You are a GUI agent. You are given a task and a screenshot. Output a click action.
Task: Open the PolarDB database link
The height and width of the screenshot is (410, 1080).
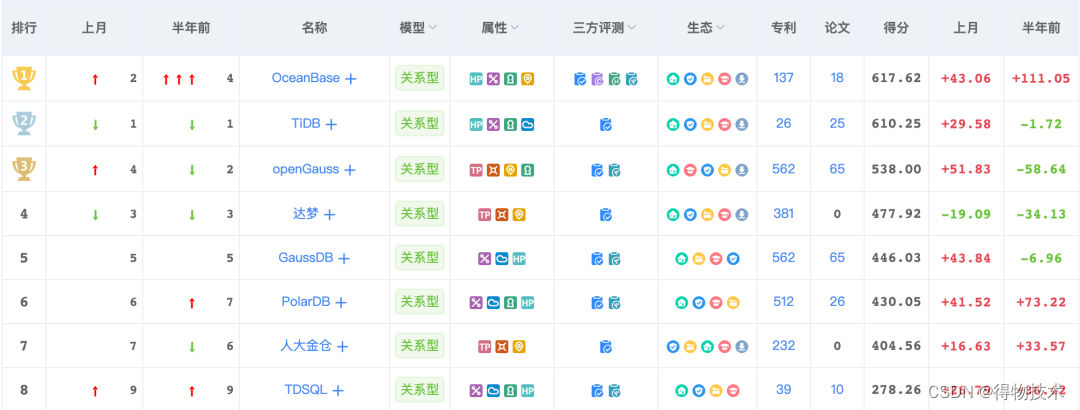306,301
